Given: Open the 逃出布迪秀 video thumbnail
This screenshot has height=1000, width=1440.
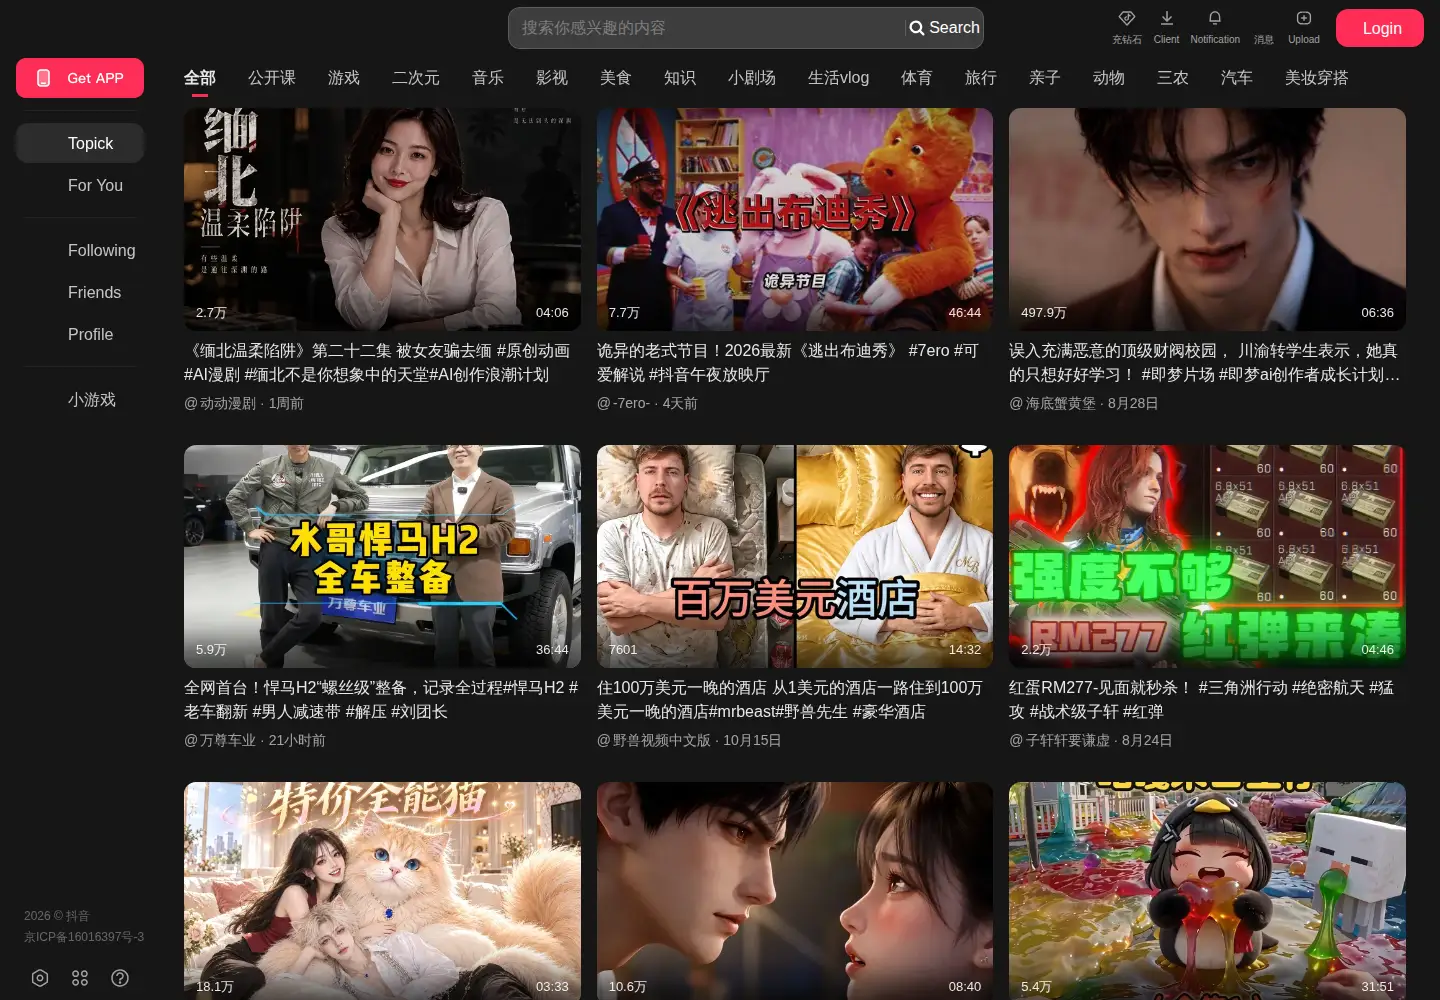Looking at the screenshot, I should [x=795, y=219].
